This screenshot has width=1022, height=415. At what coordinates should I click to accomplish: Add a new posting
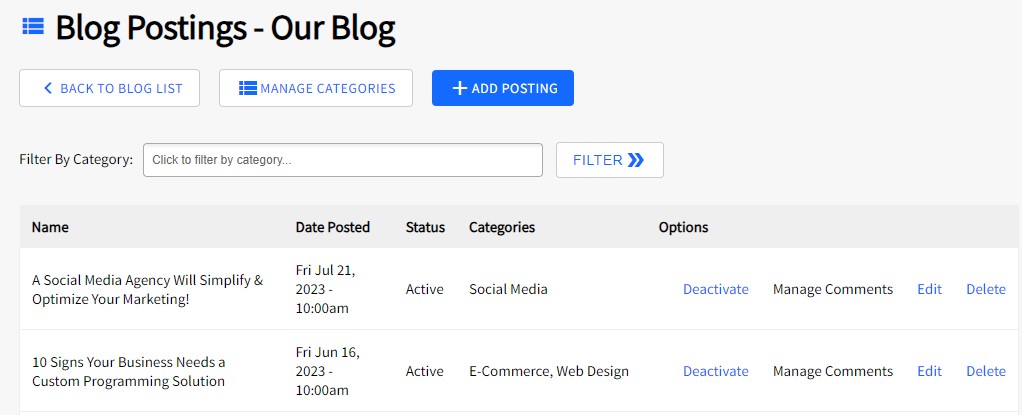502,88
